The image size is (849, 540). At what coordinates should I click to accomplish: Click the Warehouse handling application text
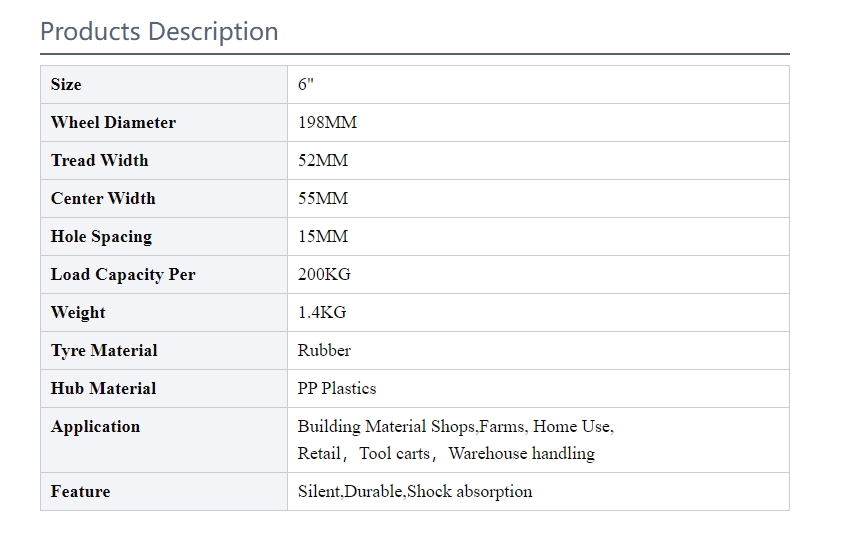point(521,453)
